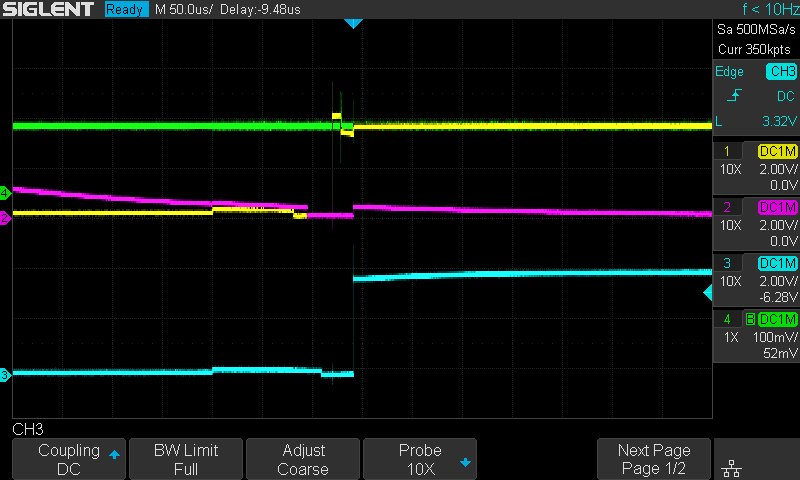Click channel 3 offset -6.28V value
Viewport: 800px width, 480px height.
(x=778, y=297)
